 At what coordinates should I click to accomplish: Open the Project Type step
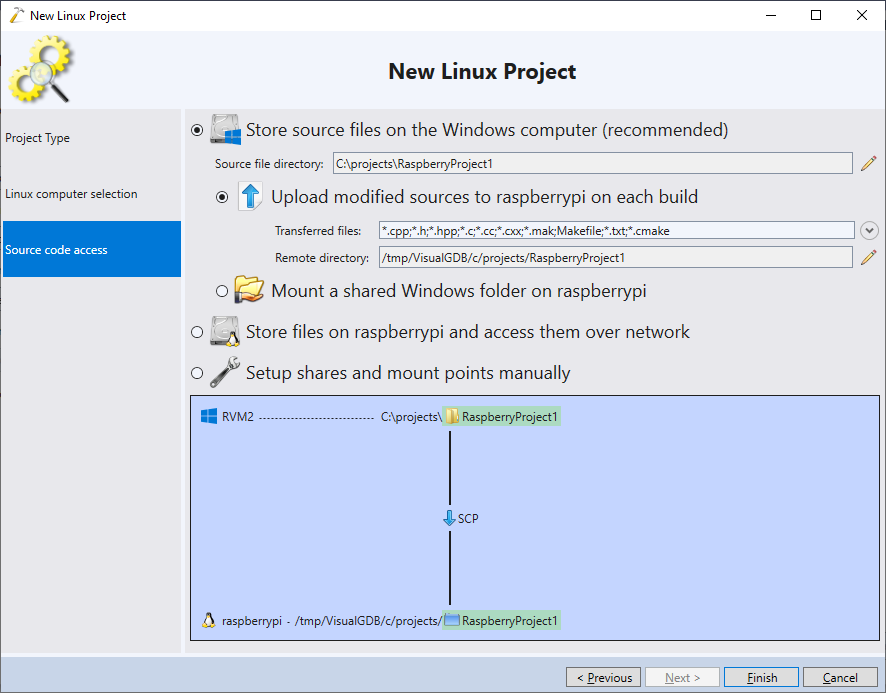point(92,137)
